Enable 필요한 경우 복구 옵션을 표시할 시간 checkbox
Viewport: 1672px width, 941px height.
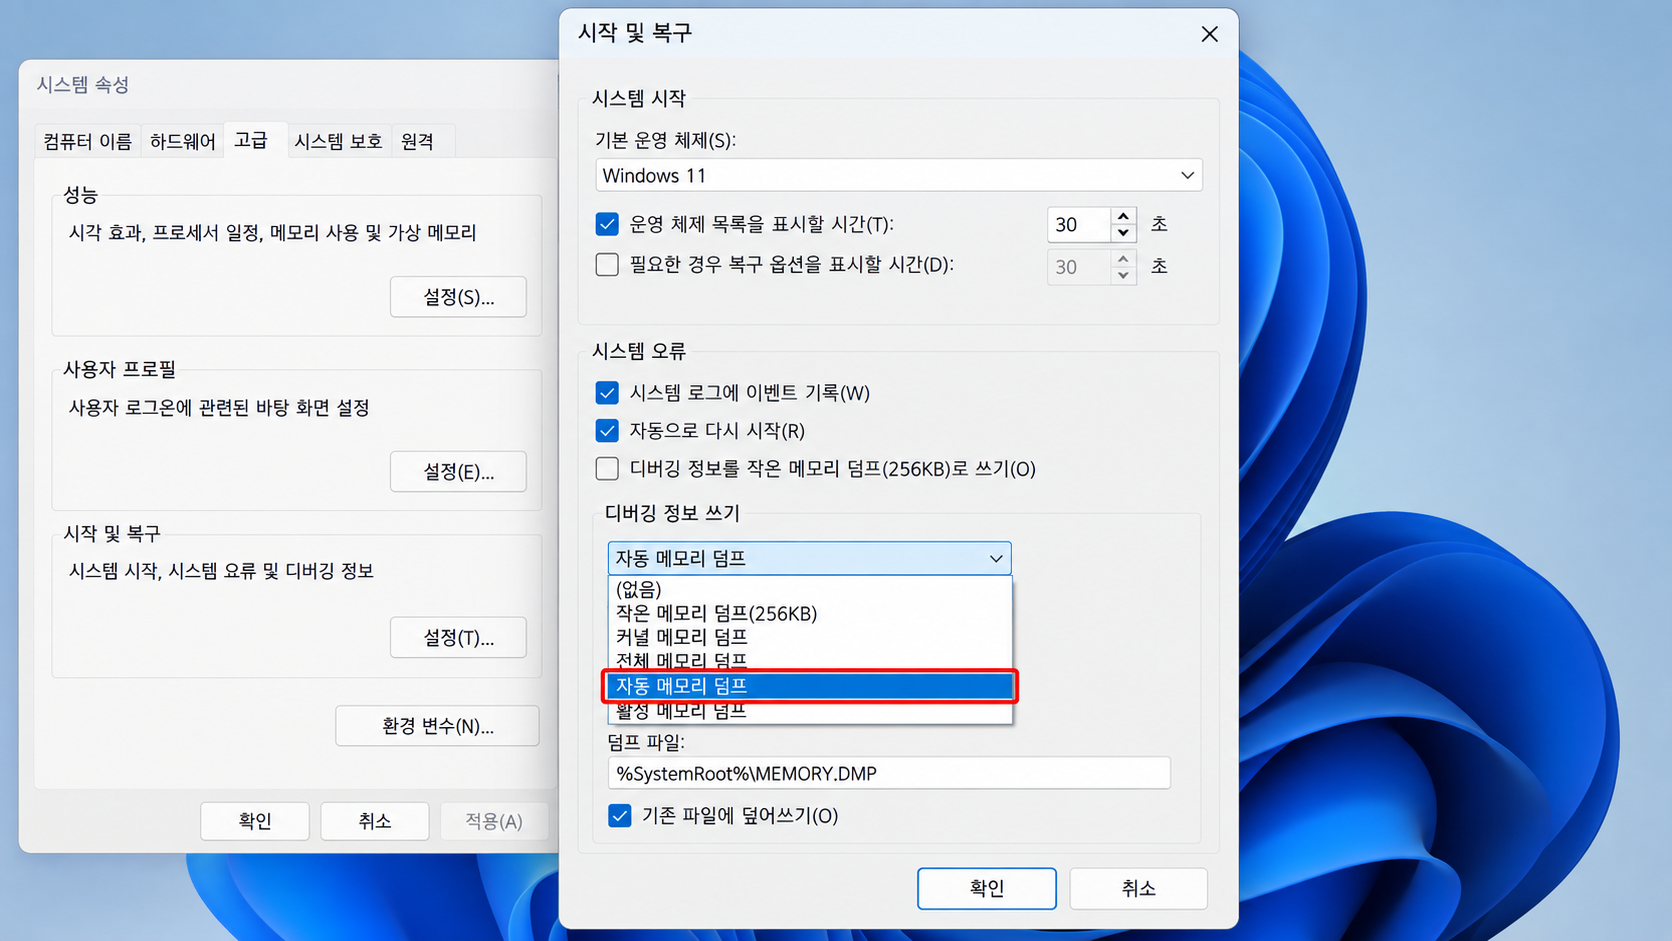(607, 265)
